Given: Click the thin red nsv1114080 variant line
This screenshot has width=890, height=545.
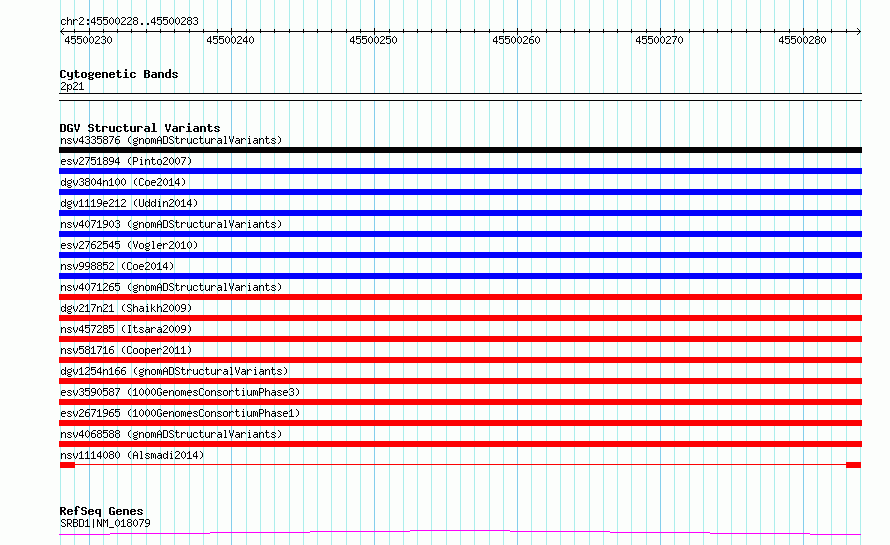Looking at the screenshot, I should click(460, 465).
